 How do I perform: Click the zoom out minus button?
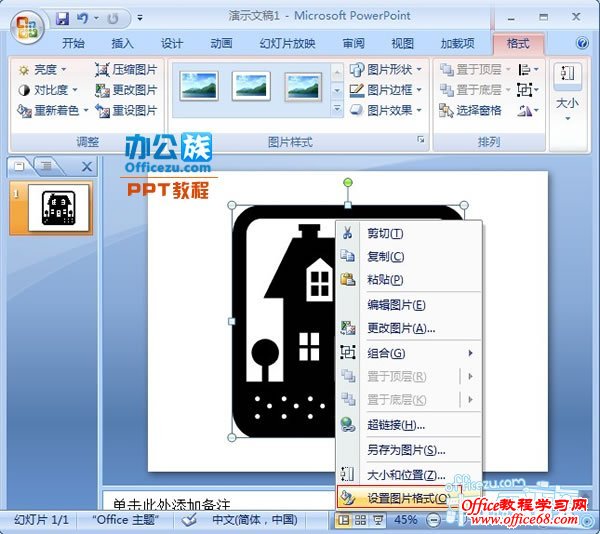tap(434, 520)
